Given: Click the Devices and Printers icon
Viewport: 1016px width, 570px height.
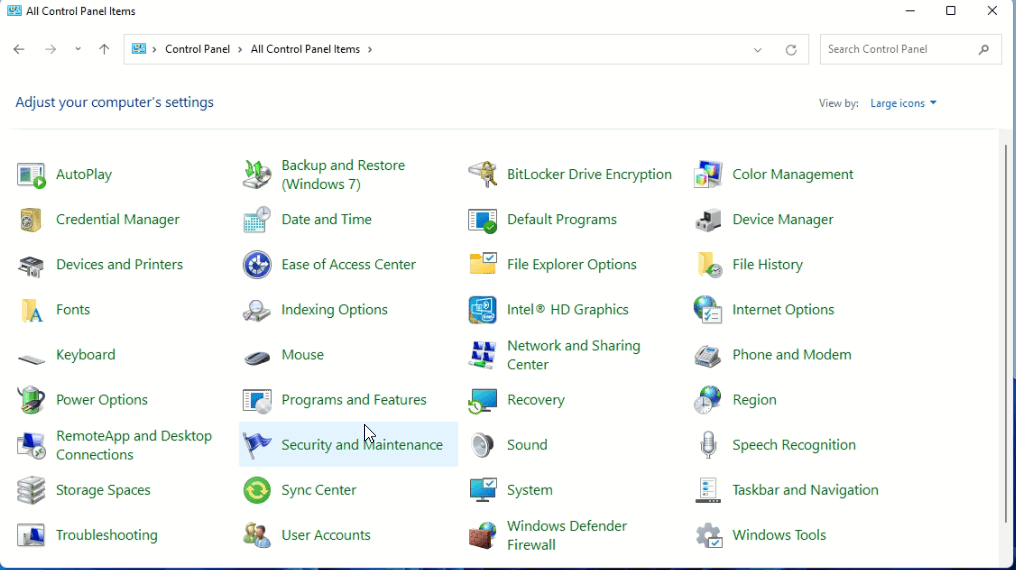Looking at the screenshot, I should [30, 265].
